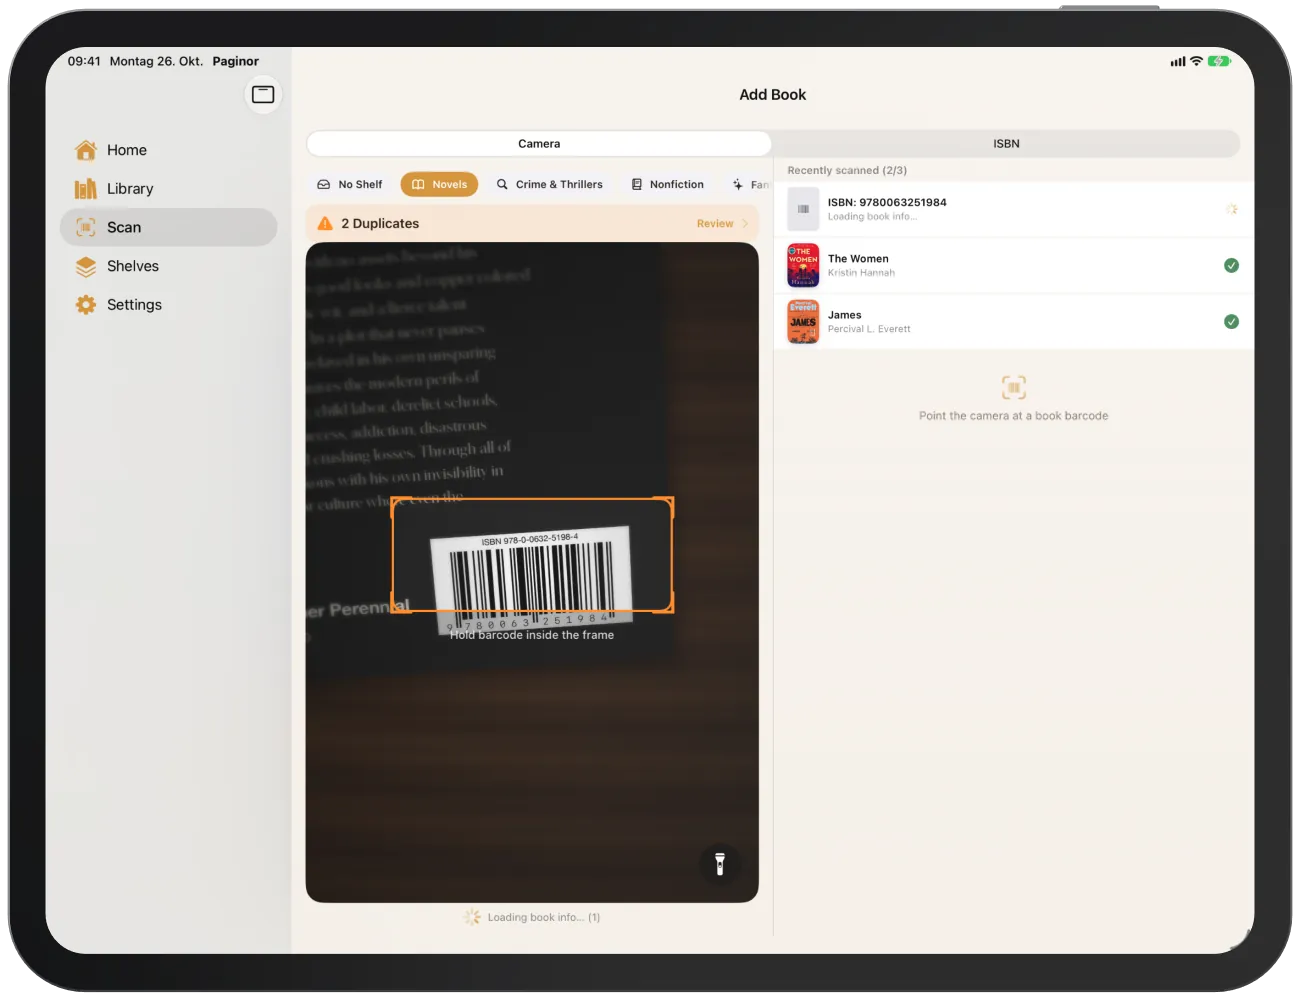Select the Scan sidebar item
Viewport: 1300px width, 998px height.
(x=168, y=227)
